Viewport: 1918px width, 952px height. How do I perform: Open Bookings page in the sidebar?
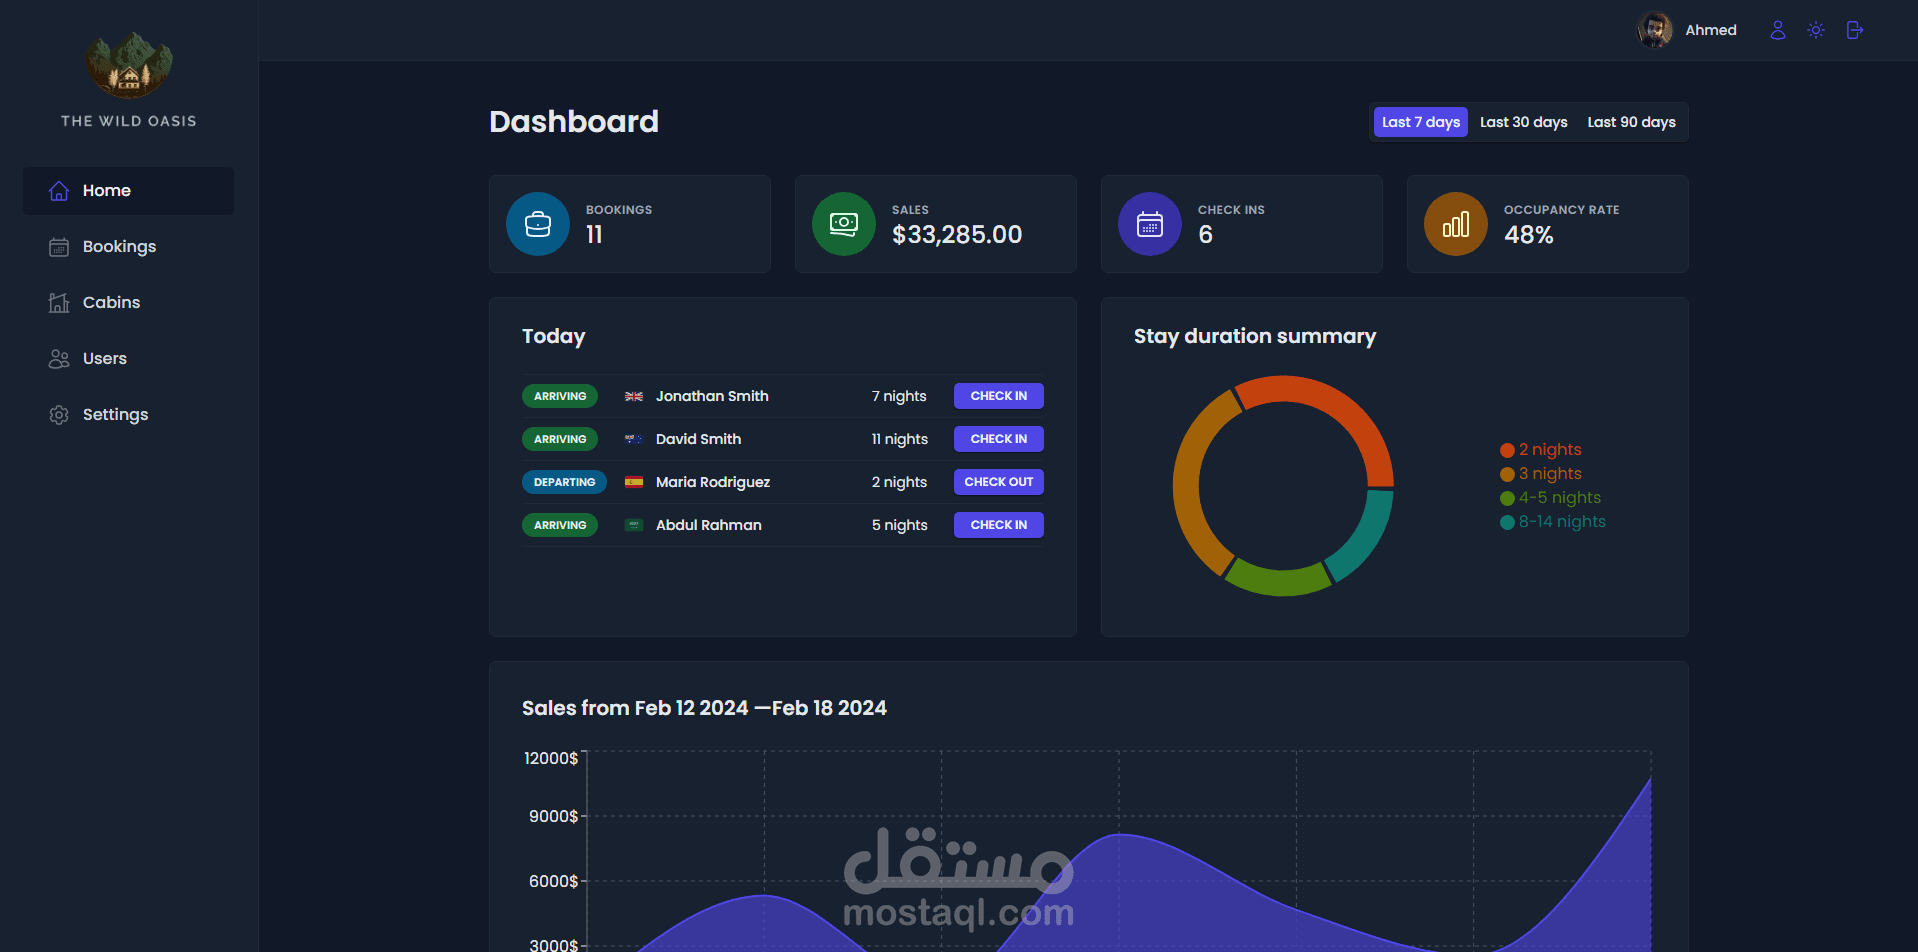(128, 247)
